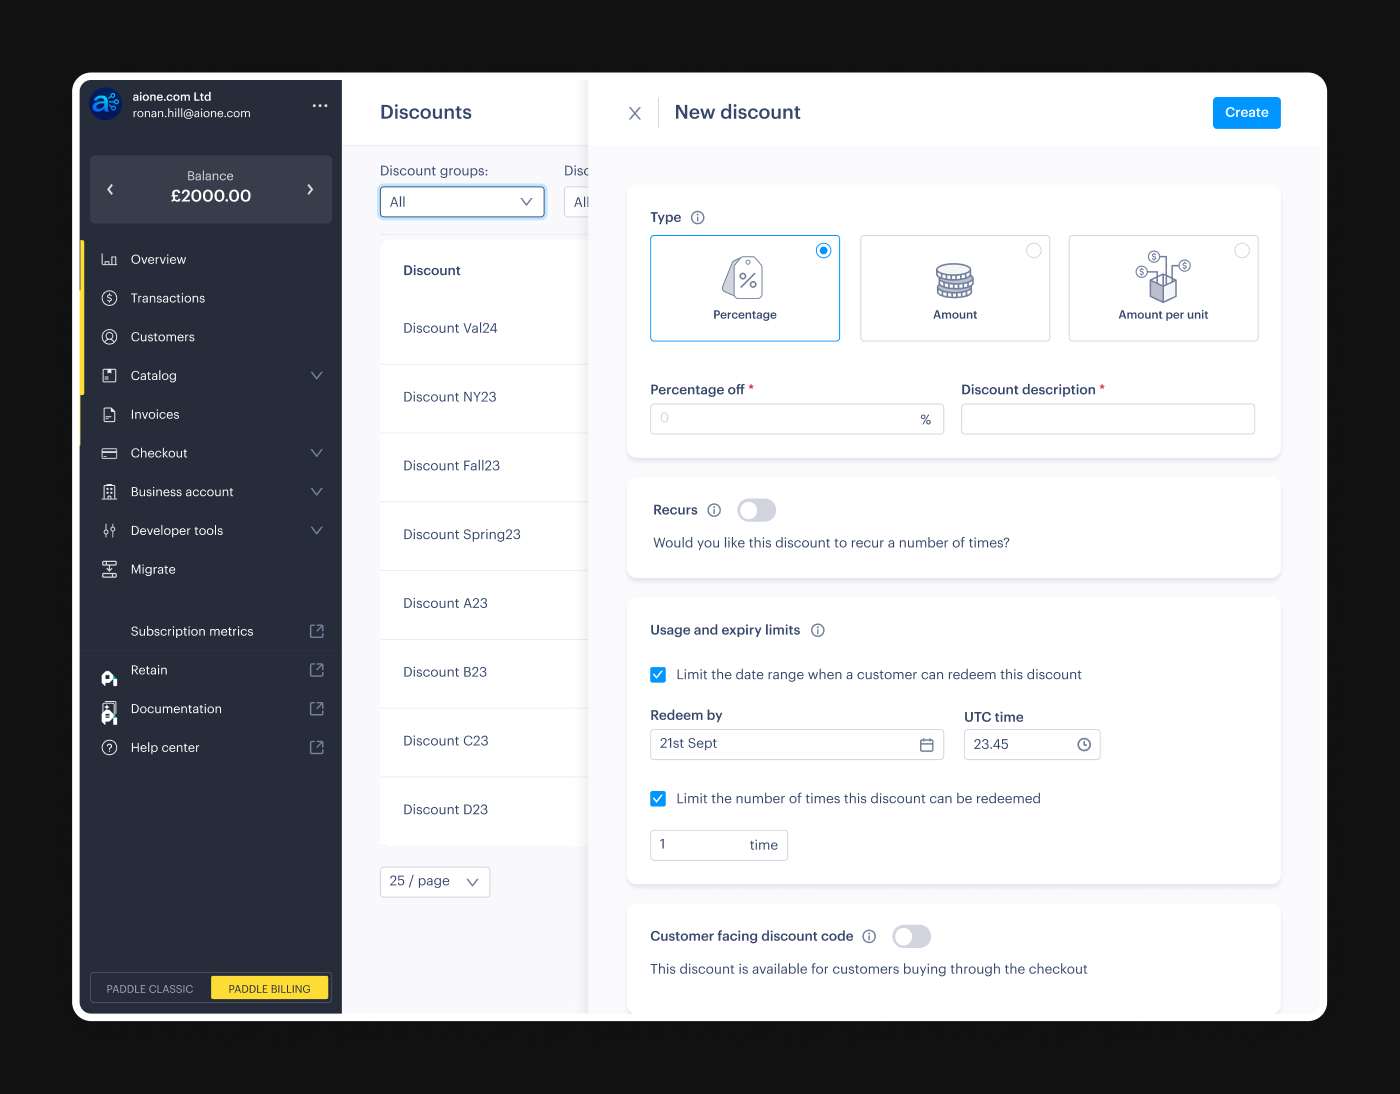
Task: Click the Discount description input field
Action: coord(1107,419)
